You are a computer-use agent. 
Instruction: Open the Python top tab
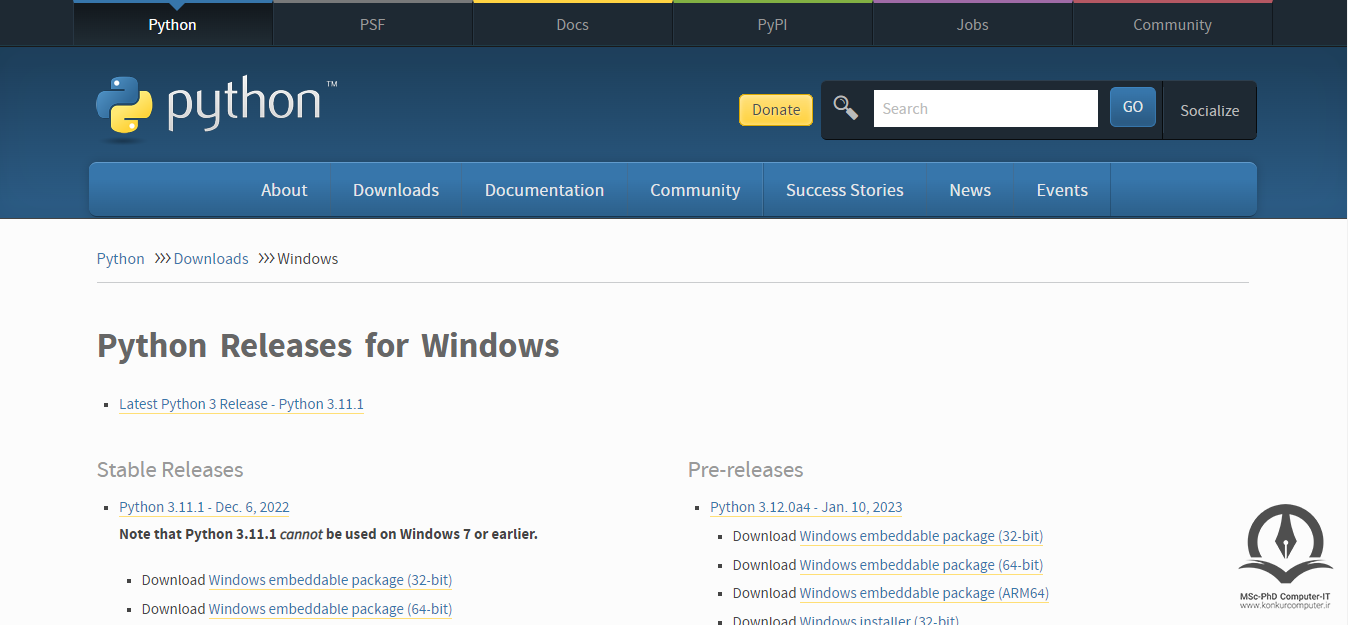coord(172,24)
